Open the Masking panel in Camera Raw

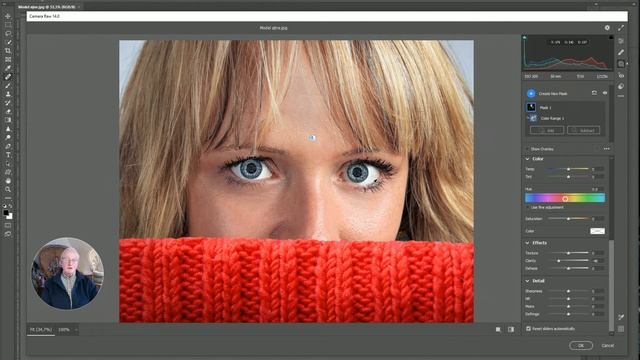click(621, 64)
